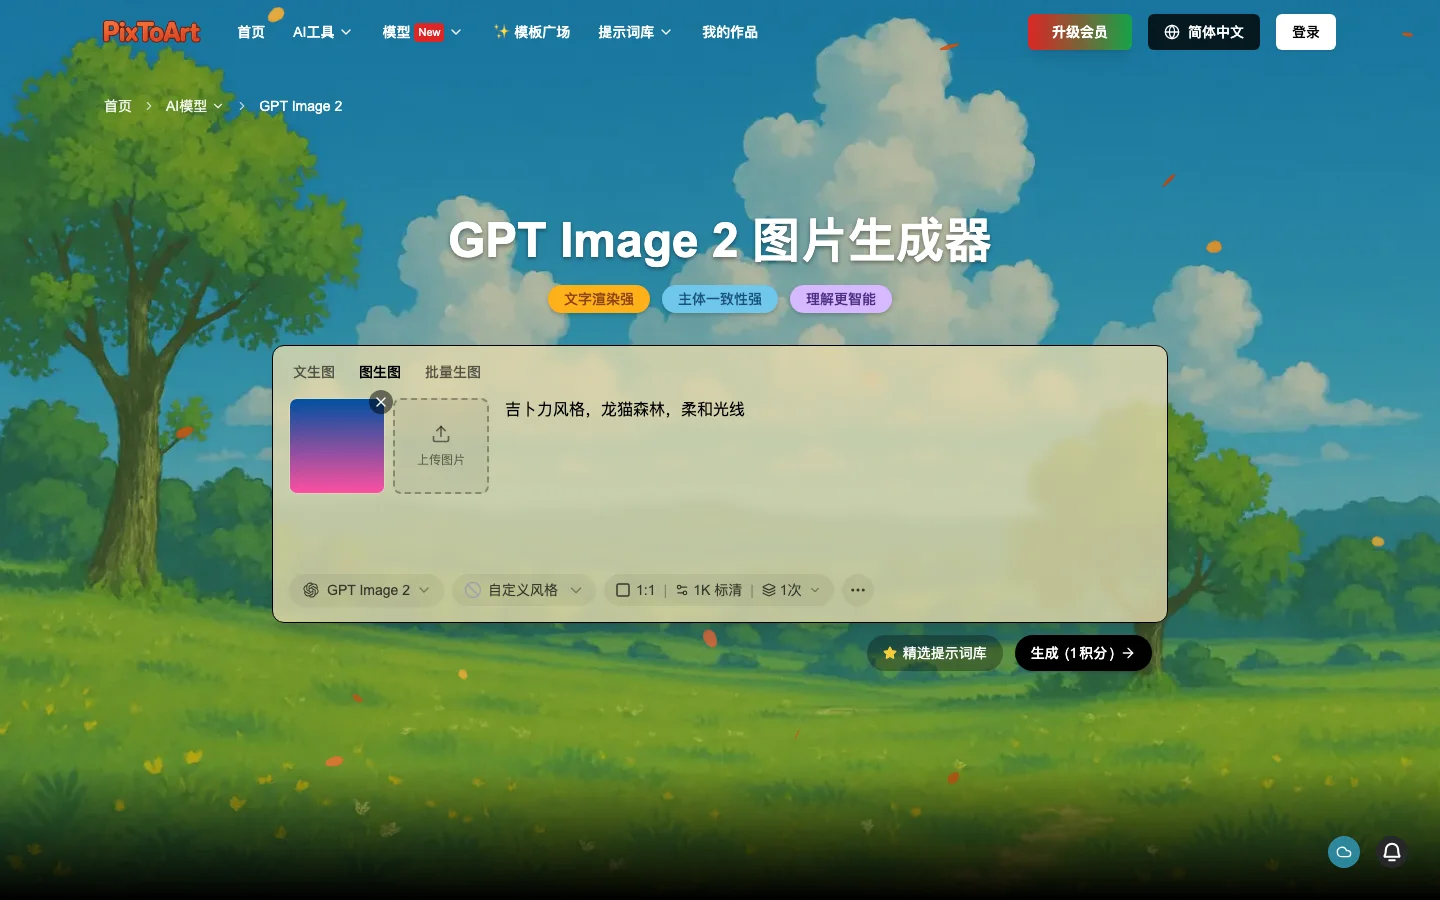
Task: Click the 升级会员 button
Action: pos(1080,32)
